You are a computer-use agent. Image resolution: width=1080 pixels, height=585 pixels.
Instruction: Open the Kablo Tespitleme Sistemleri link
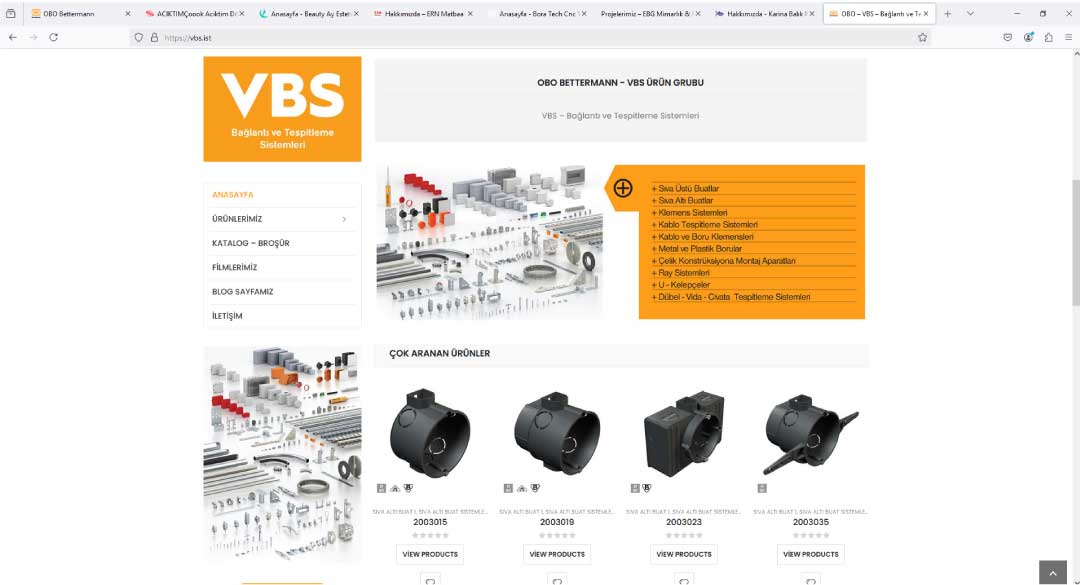point(705,225)
